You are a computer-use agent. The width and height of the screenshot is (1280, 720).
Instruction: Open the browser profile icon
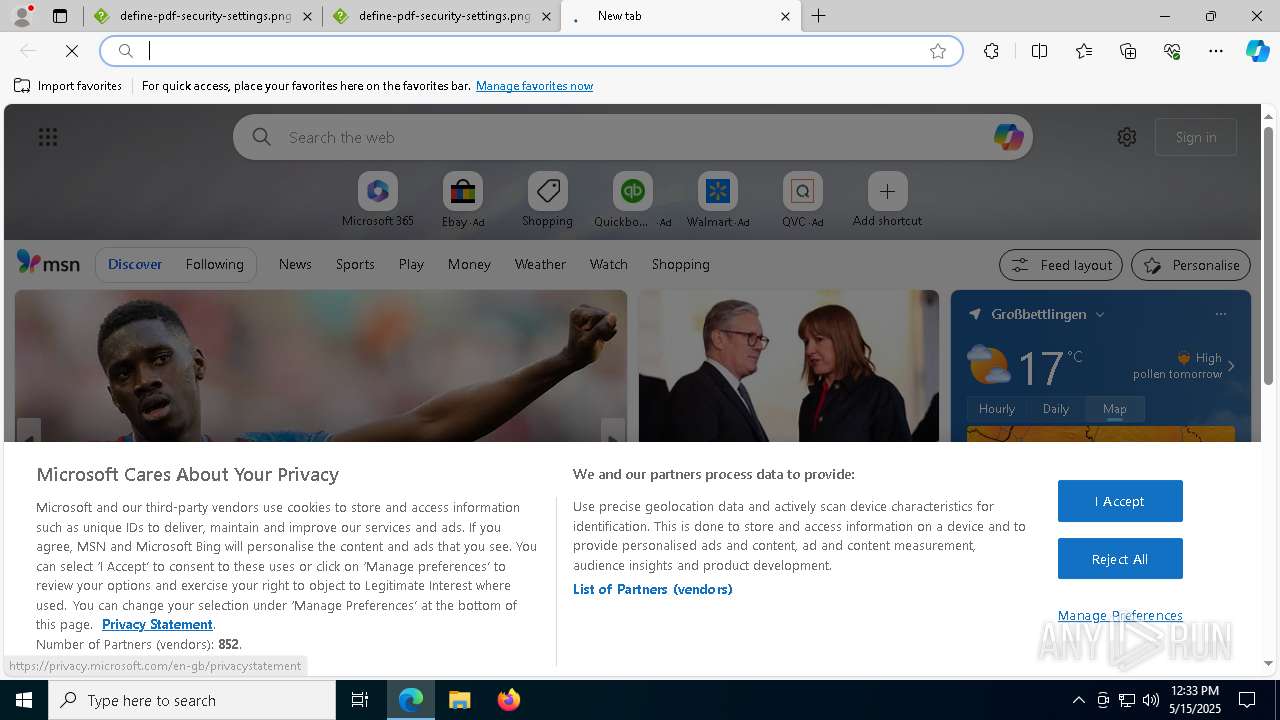coord(21,16)
